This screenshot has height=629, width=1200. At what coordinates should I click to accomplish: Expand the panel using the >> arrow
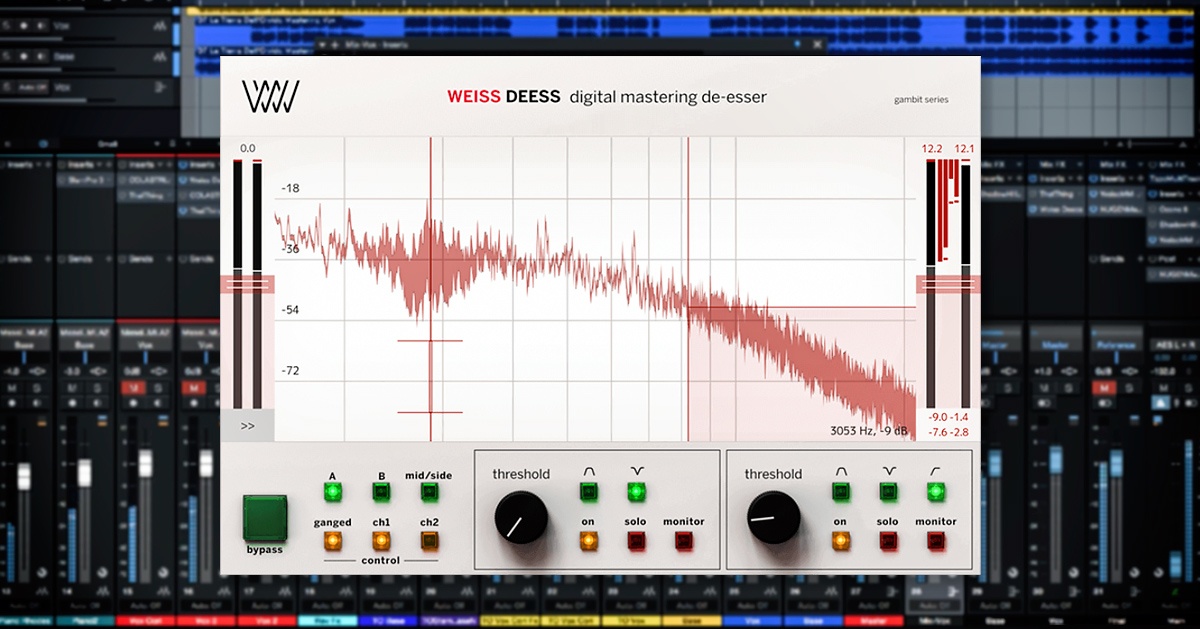(x=247, y=426)
